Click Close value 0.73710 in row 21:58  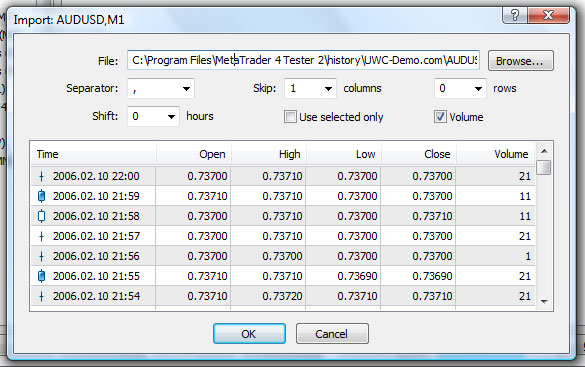432,216
